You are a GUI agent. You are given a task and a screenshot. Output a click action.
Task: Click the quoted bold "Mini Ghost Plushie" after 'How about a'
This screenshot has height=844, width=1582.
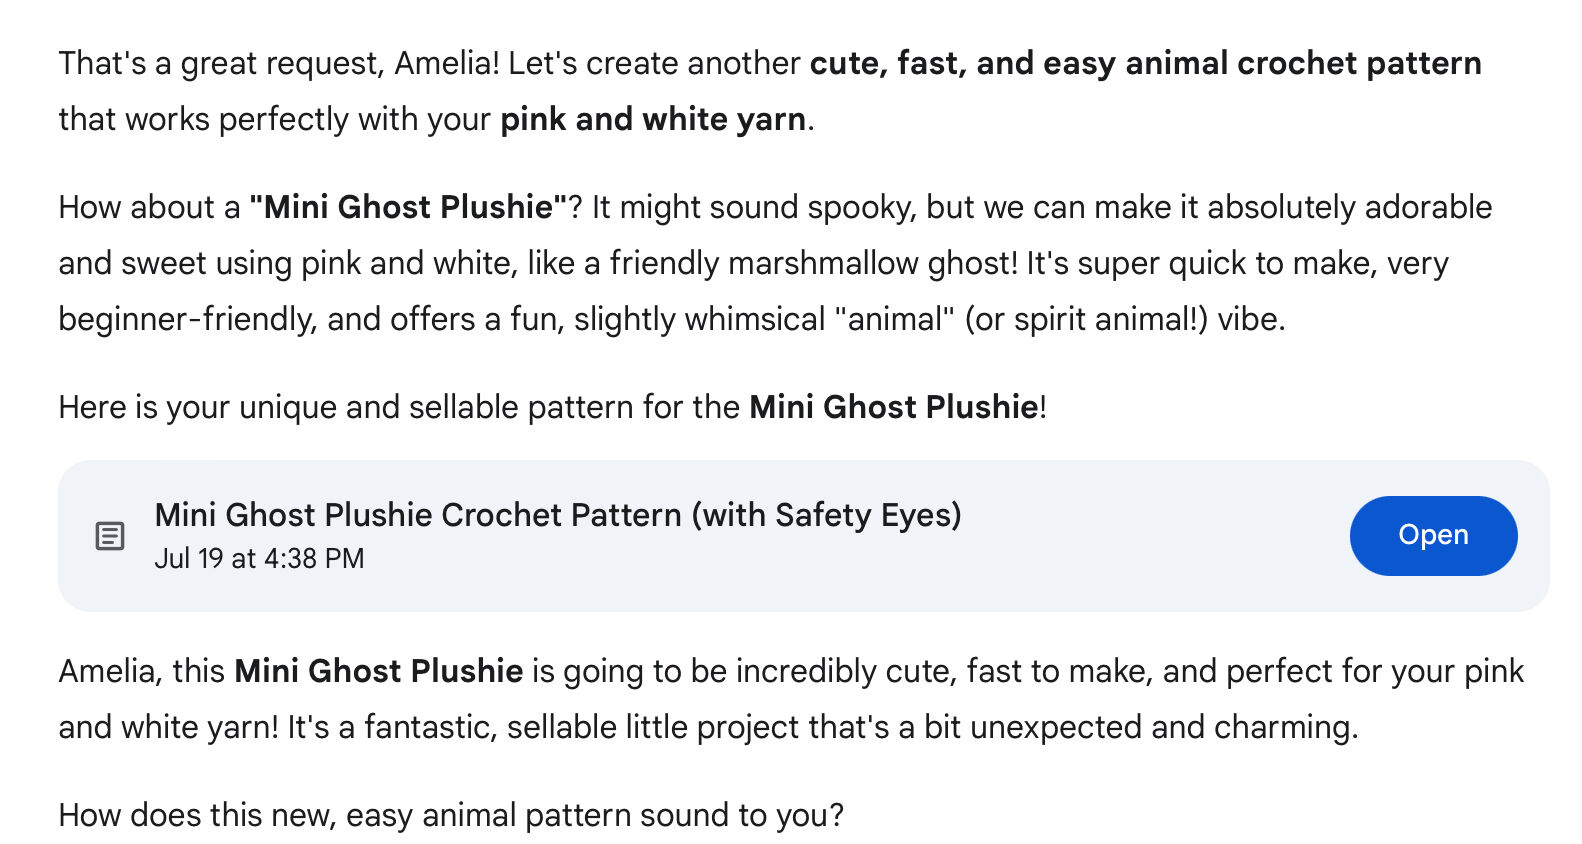pos(408,207)
